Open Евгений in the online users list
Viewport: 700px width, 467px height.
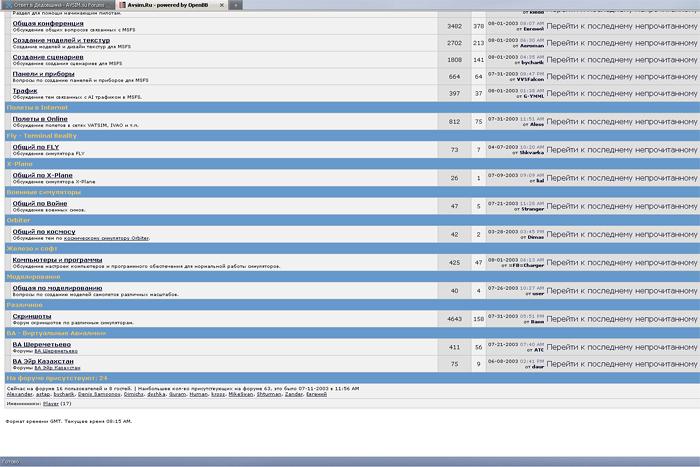coord(317,394)
